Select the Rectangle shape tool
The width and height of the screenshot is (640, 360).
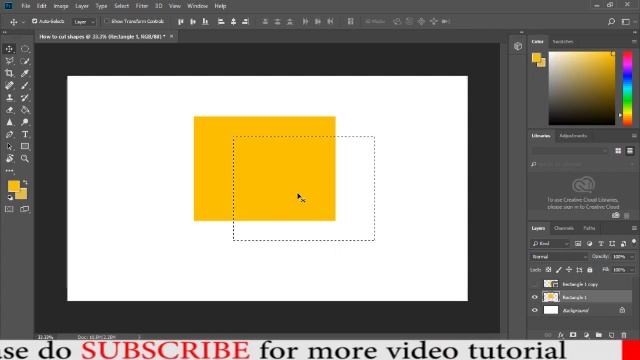(25, 147)
